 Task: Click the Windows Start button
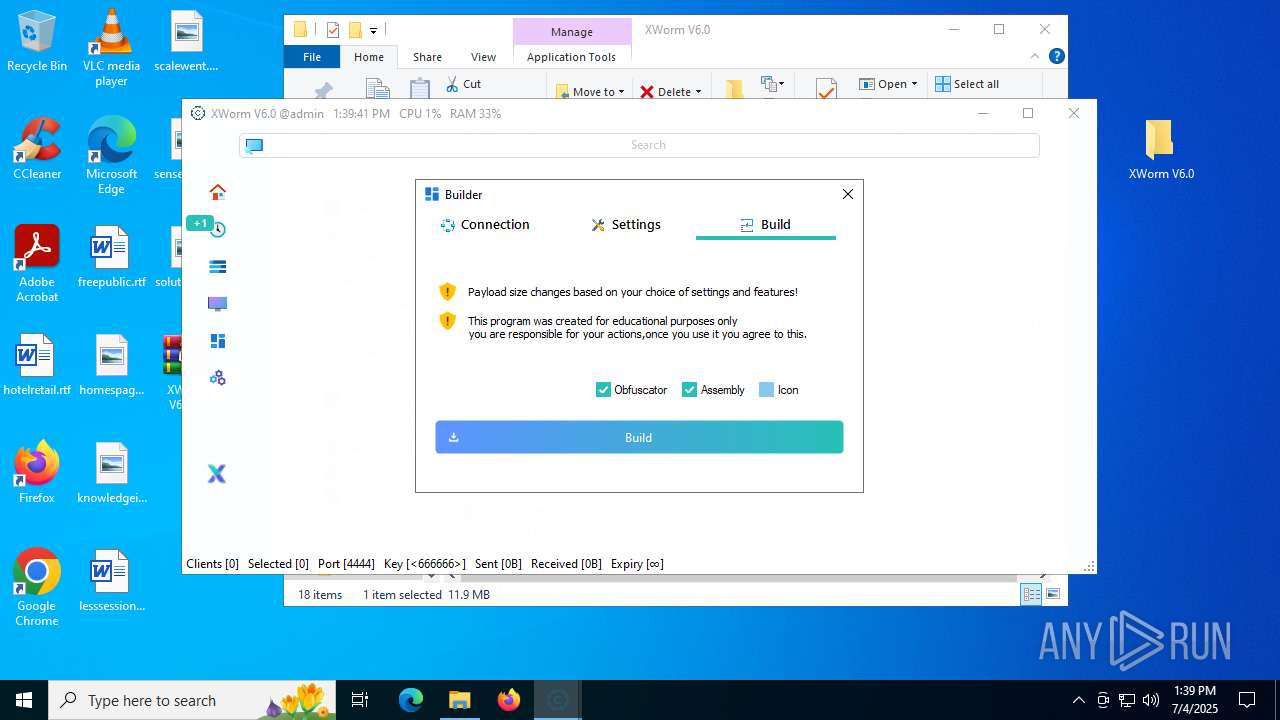[x=24, y=700]
